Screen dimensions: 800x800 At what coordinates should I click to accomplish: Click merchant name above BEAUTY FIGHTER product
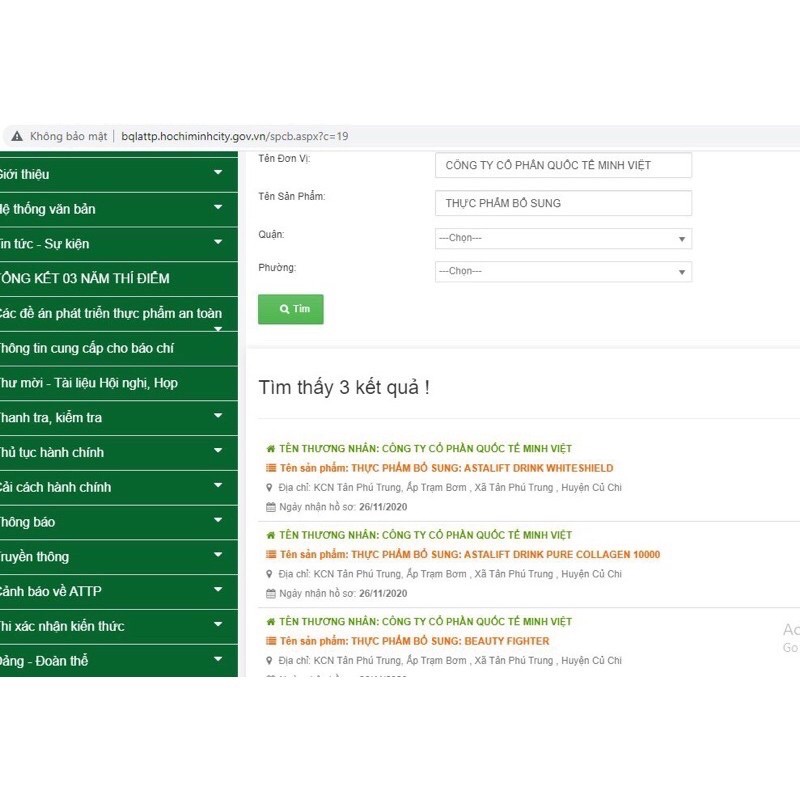click(x=426, y=621)
